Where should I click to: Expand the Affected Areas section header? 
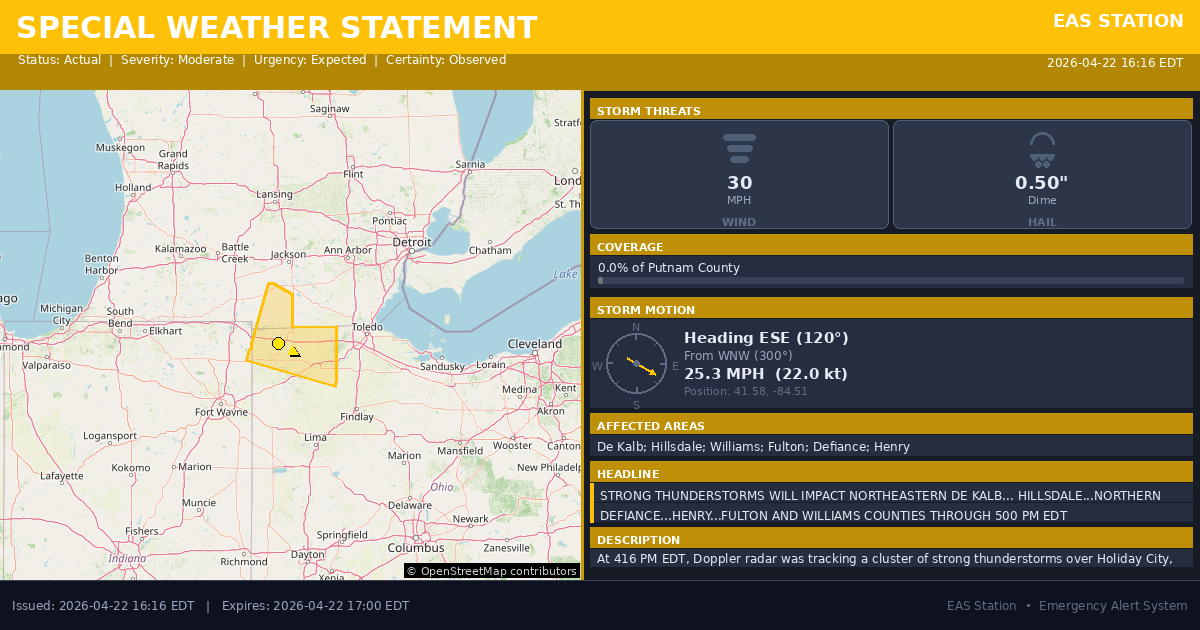coord(891,425)
